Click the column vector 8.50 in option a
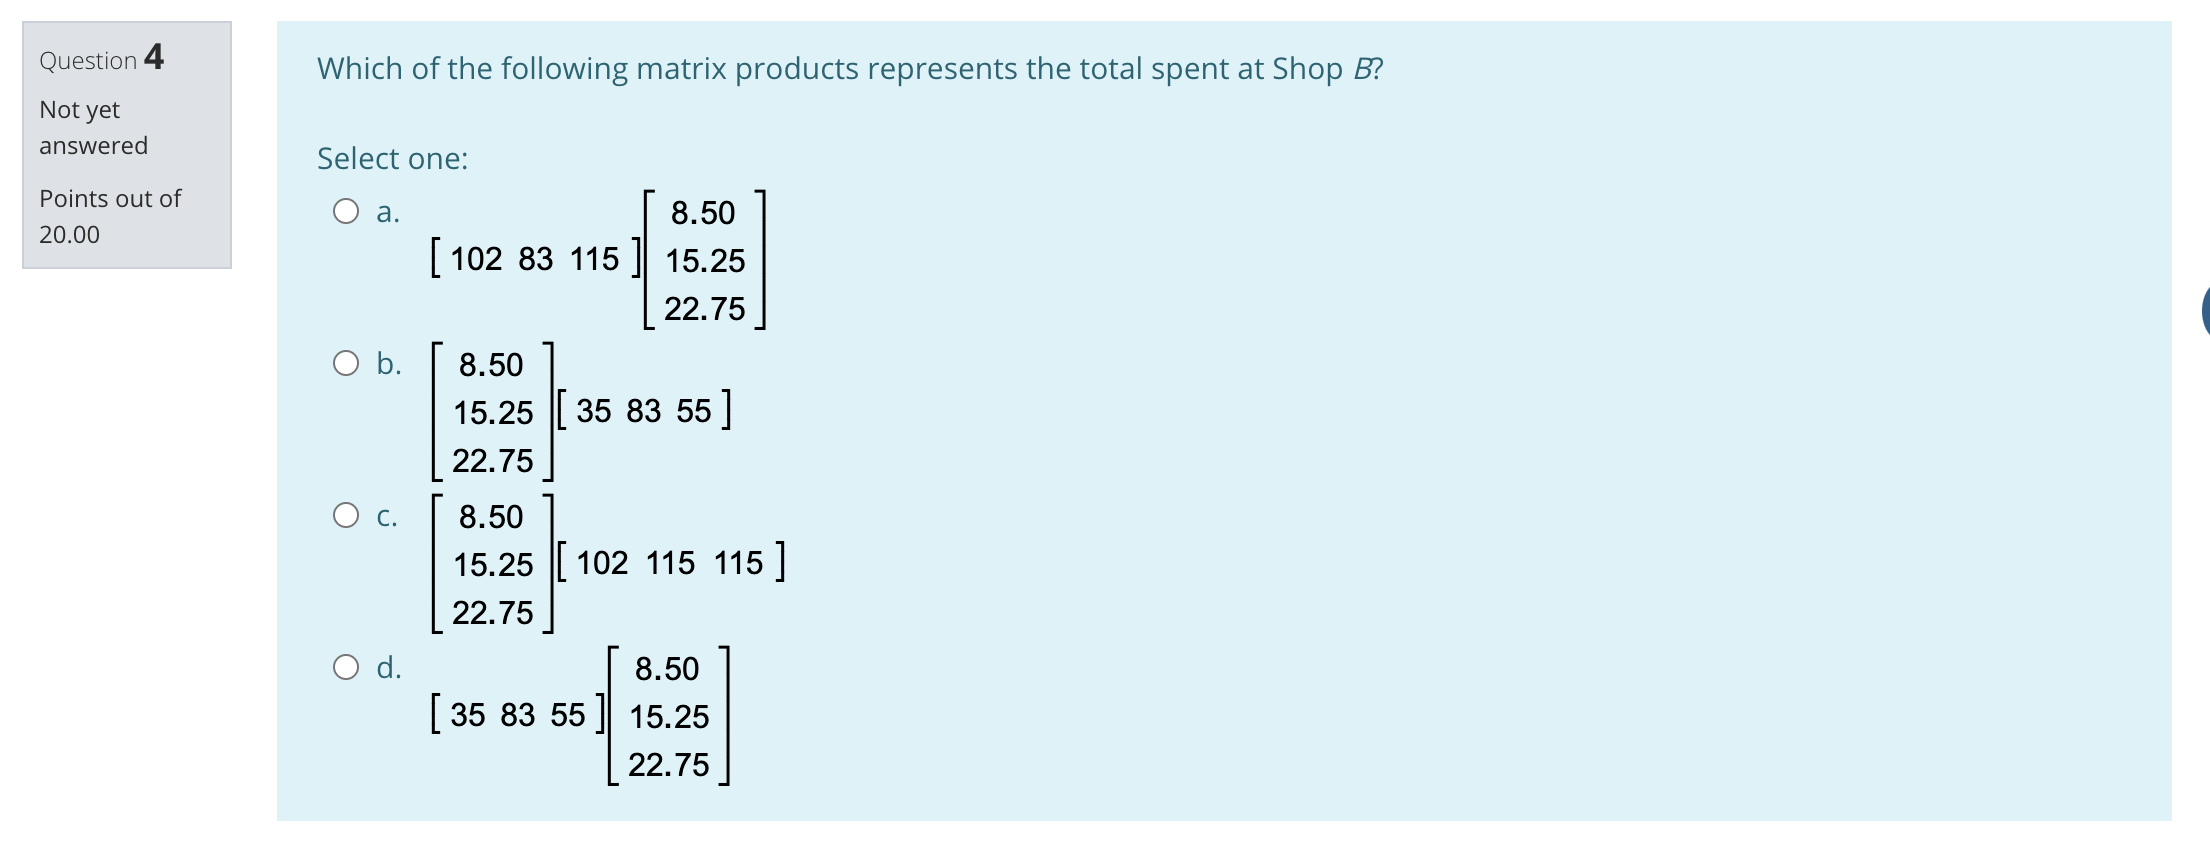The width and height of the screenshot is (2210, 852). tap(703, 211)
